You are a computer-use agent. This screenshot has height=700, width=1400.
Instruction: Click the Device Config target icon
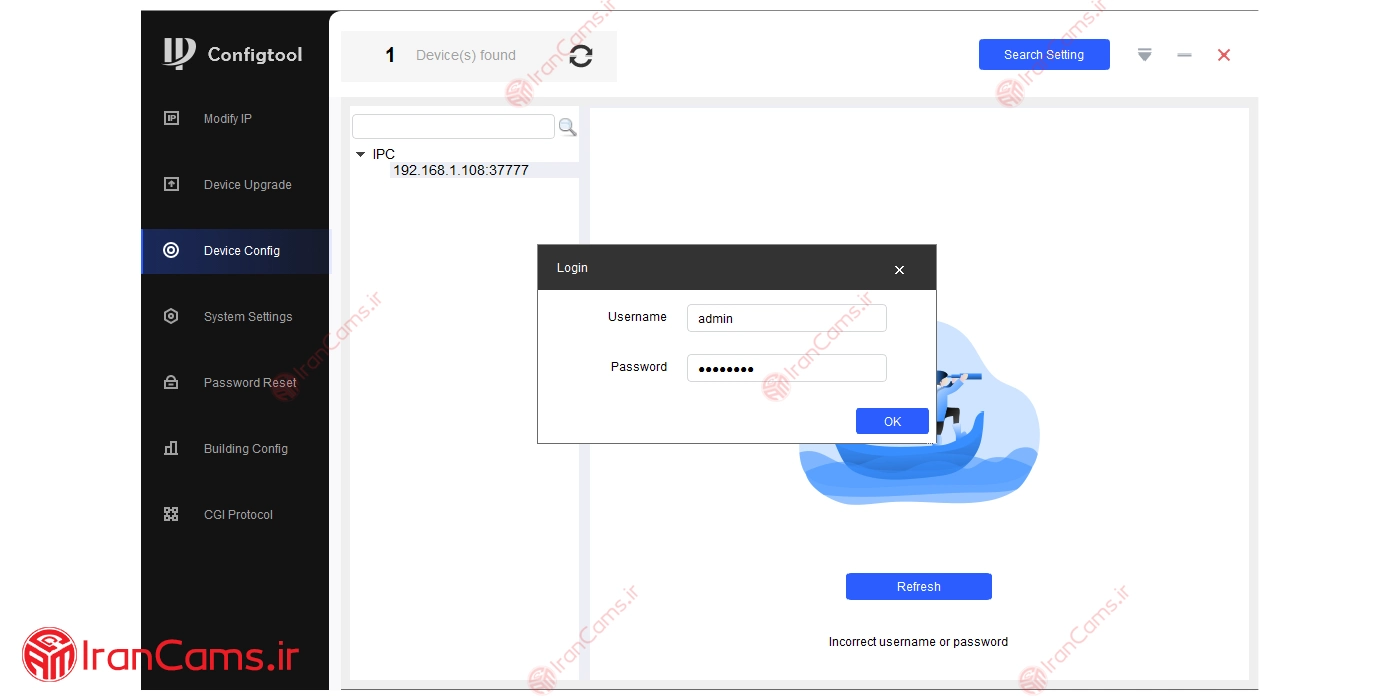click(x=171, y=250)
